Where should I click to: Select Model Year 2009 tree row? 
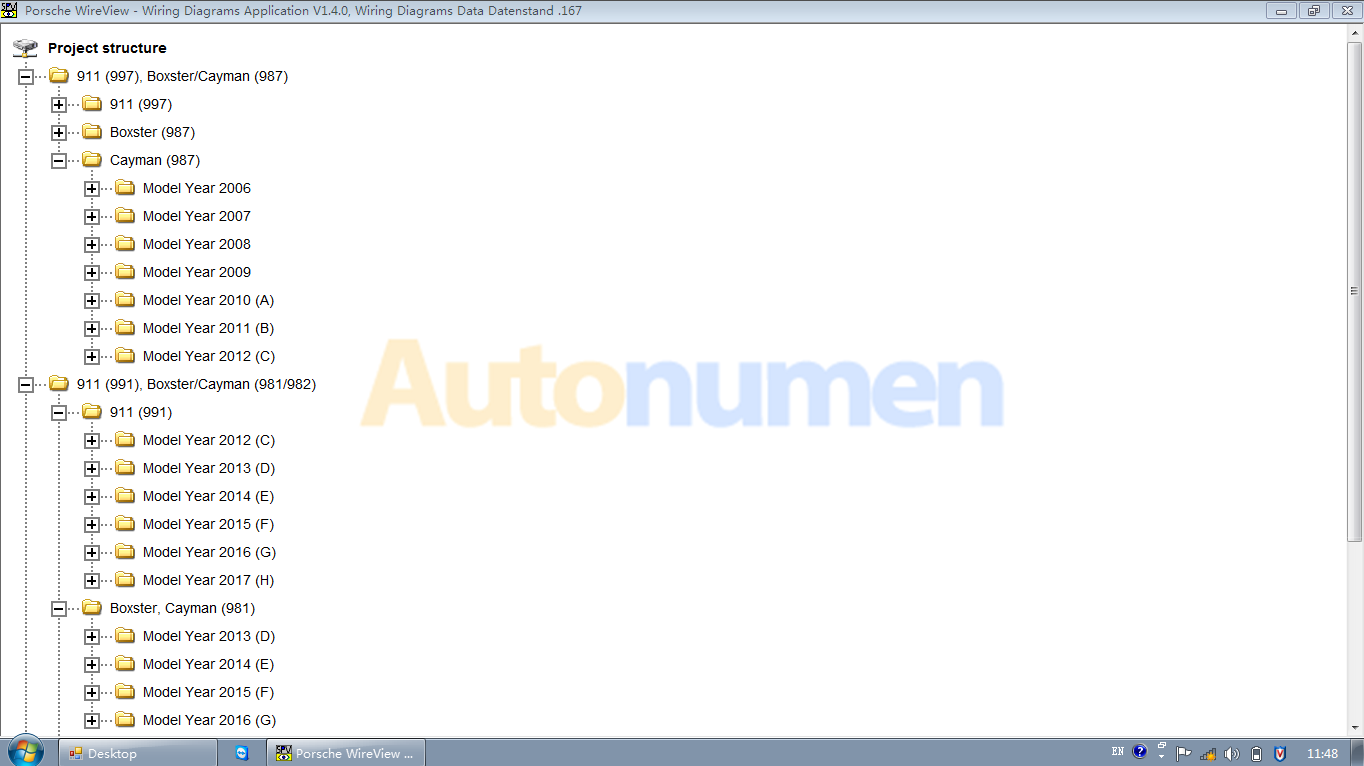pos(197,272)
